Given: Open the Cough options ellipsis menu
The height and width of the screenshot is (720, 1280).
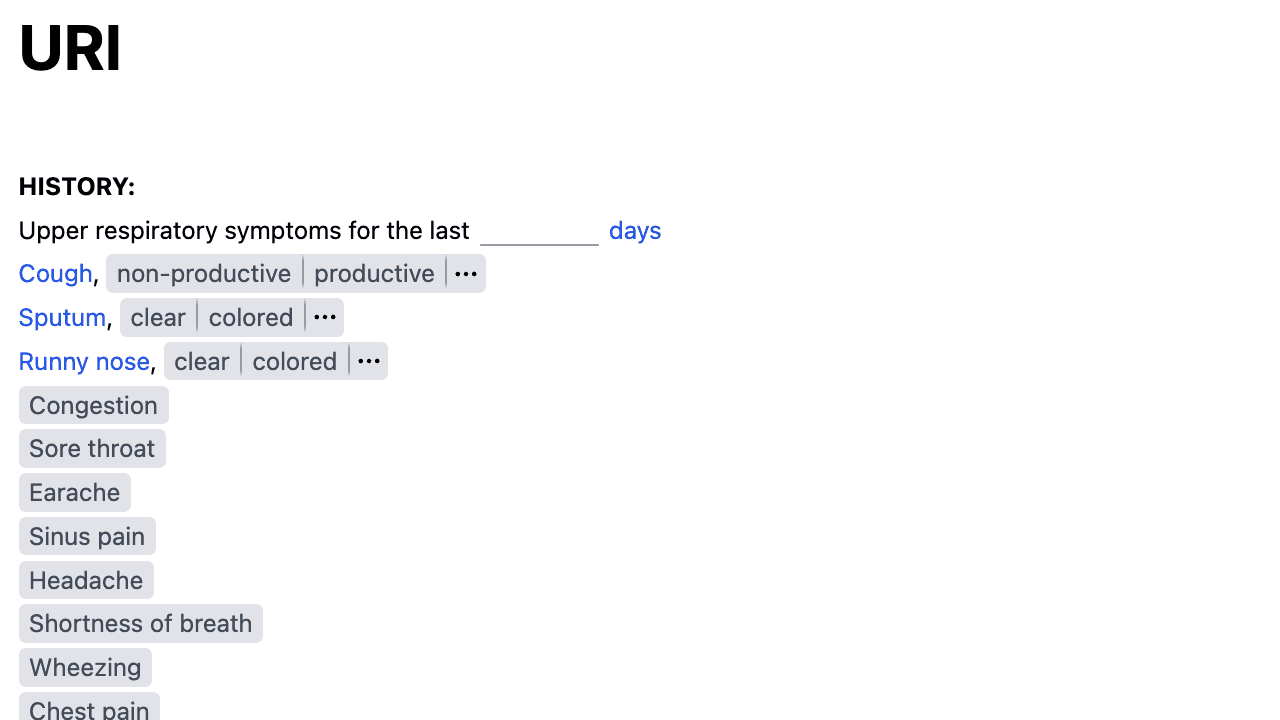Looking at the screenshot, I should pos(466,274).
